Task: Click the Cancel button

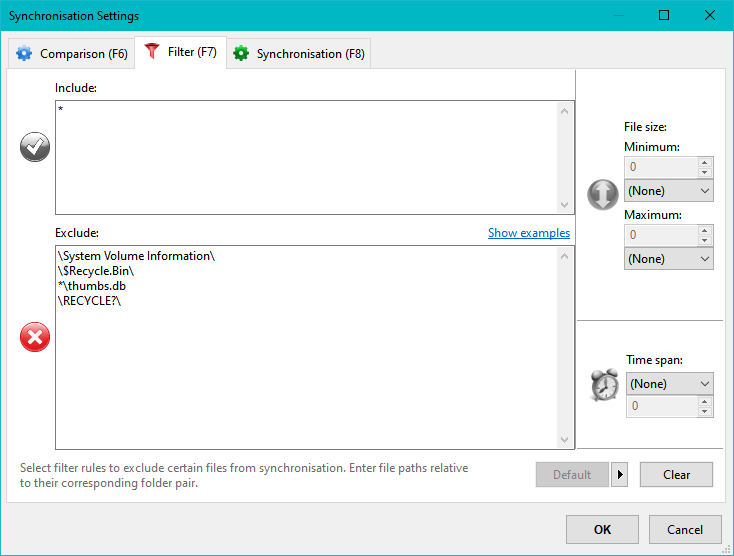Action: click(685, 529)
